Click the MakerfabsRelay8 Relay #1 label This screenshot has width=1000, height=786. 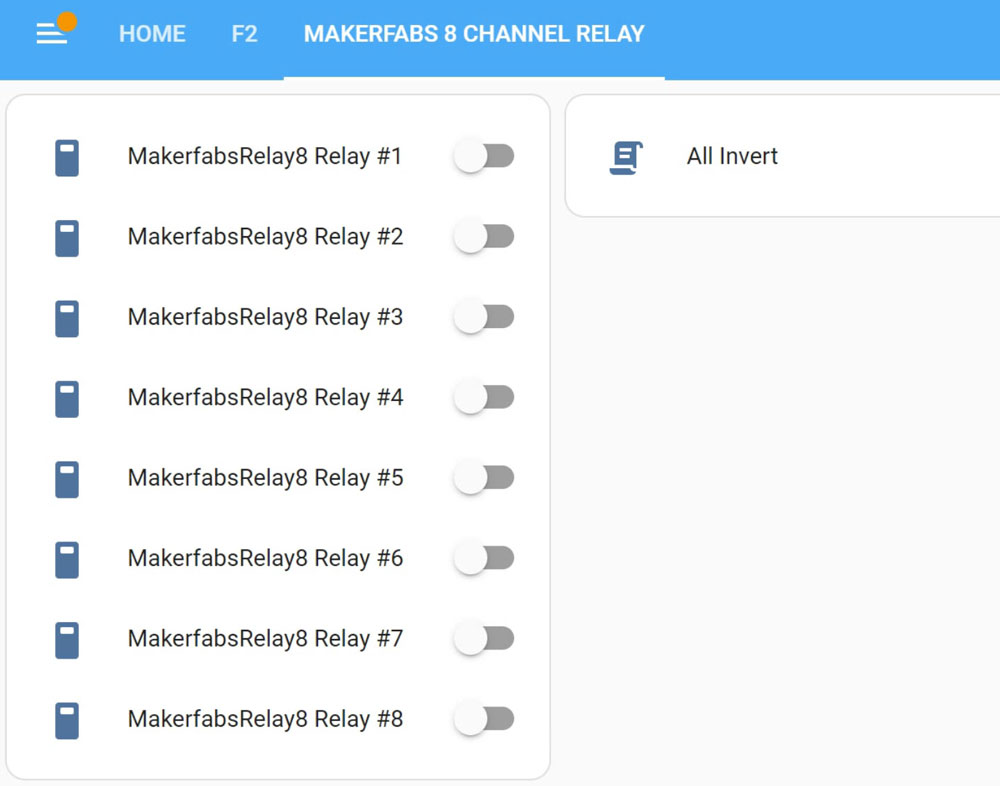(265, 157)
